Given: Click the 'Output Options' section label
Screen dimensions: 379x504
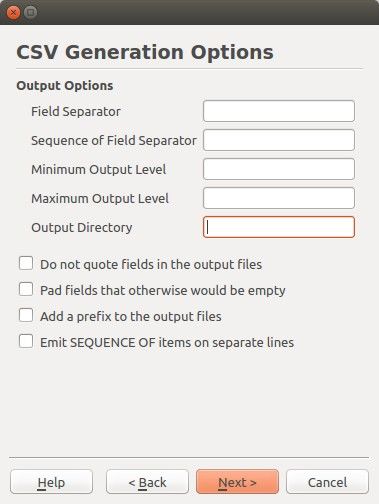Looking at the screenshot, I should (x=65, y=86).
